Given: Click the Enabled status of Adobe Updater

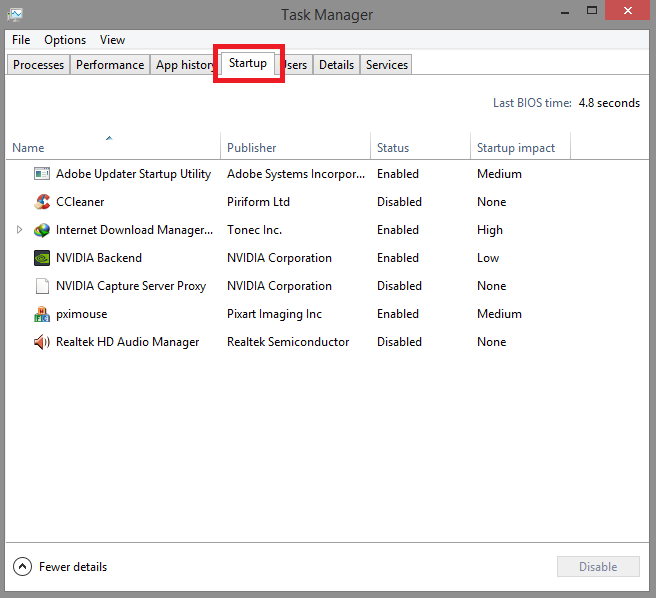Looking at the screenshot, I should [397, 174].
